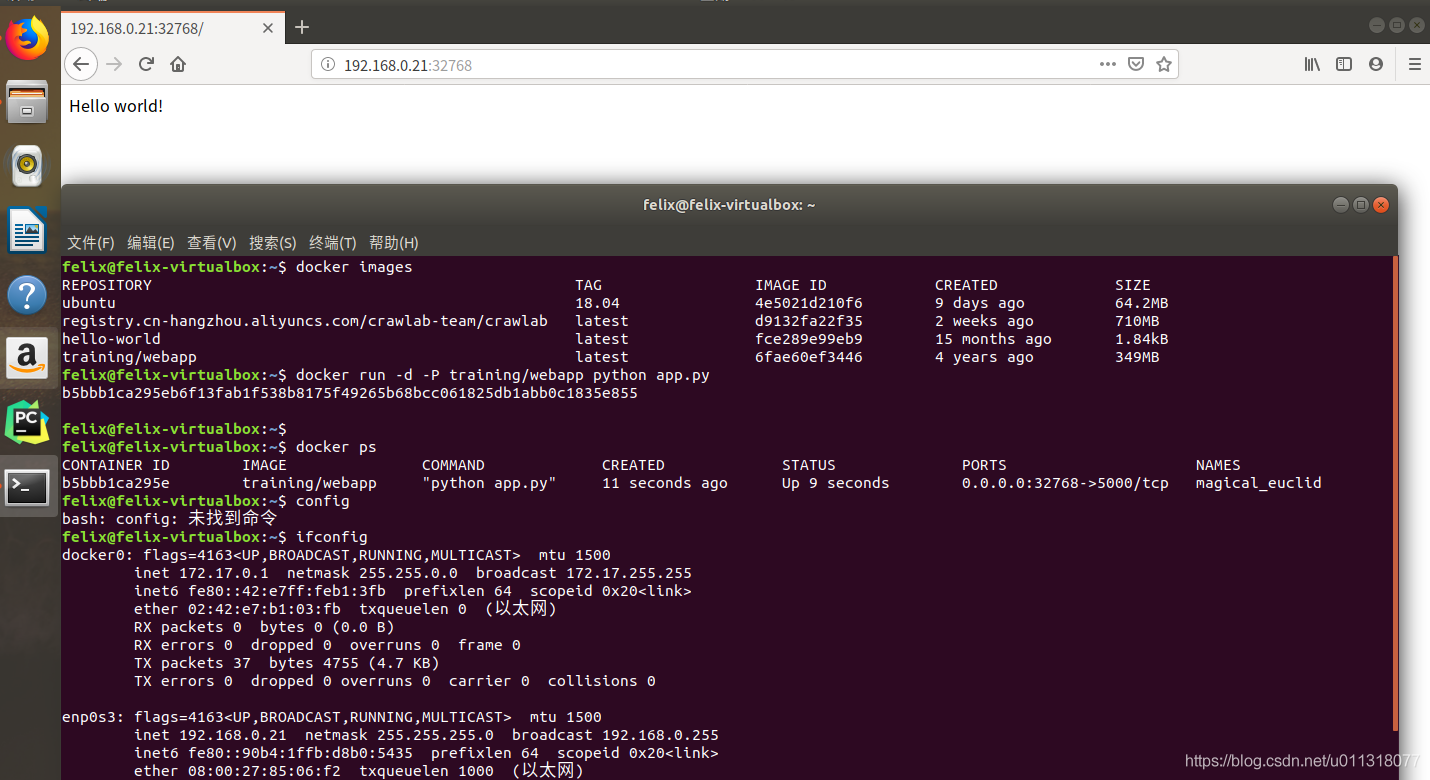The height and width of the screenshot is (780, 1430).
Task: Close the 192.168.0.21:32768 tab
Action: 268,28
